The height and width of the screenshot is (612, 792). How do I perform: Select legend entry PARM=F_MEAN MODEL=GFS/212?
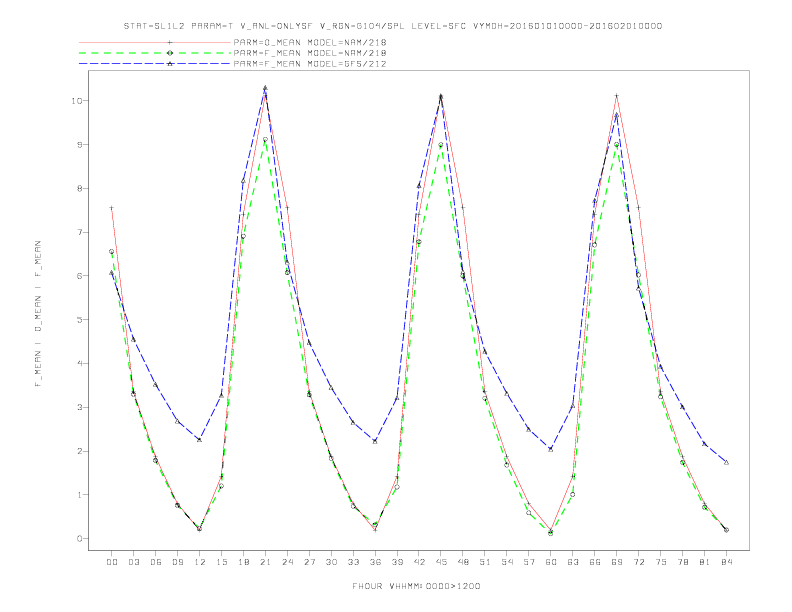(310, 64)
